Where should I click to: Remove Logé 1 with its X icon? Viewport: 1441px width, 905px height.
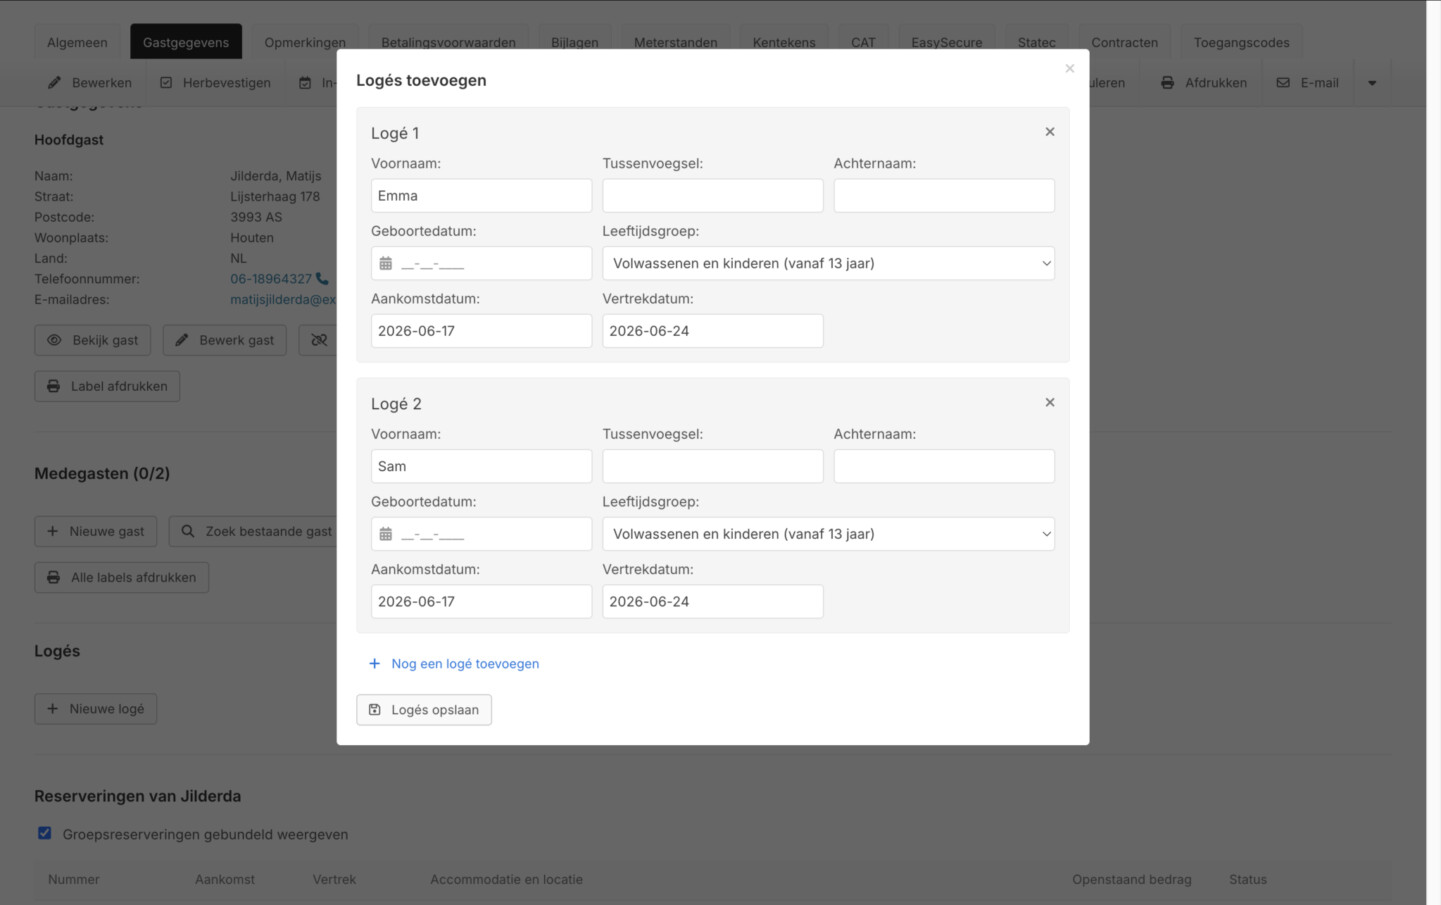coord(1050,132)
